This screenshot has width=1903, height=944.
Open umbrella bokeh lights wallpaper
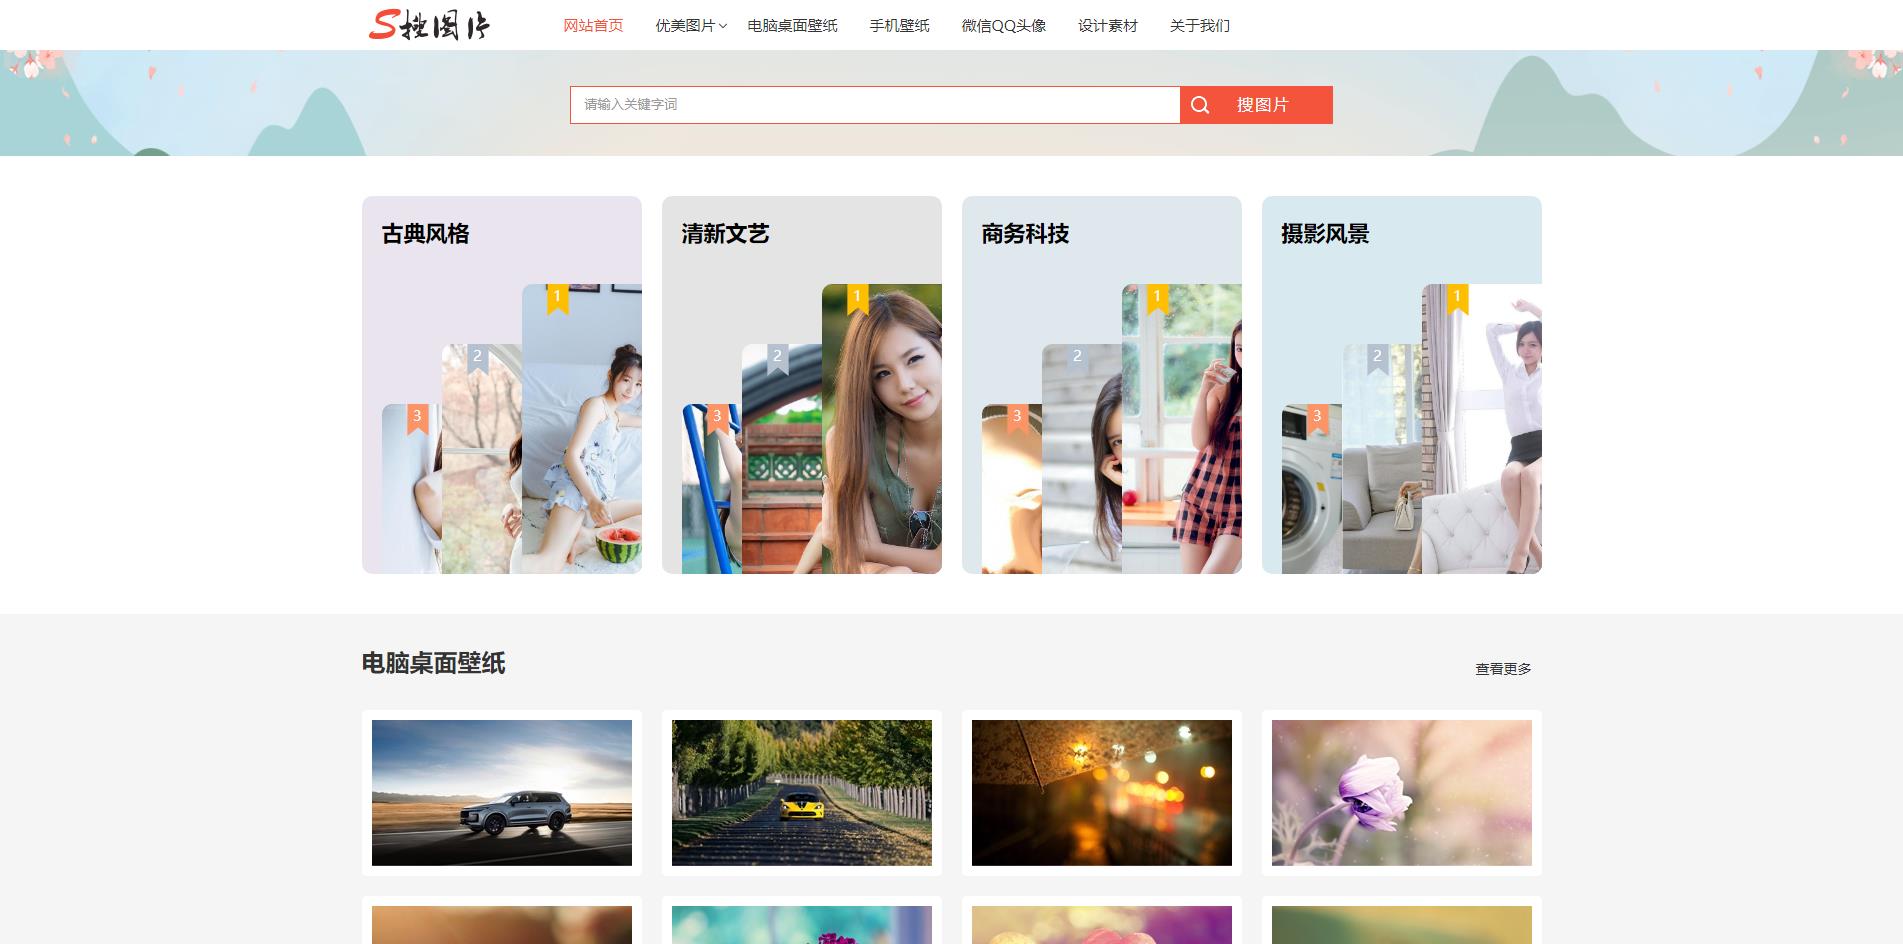[1102, 793]
